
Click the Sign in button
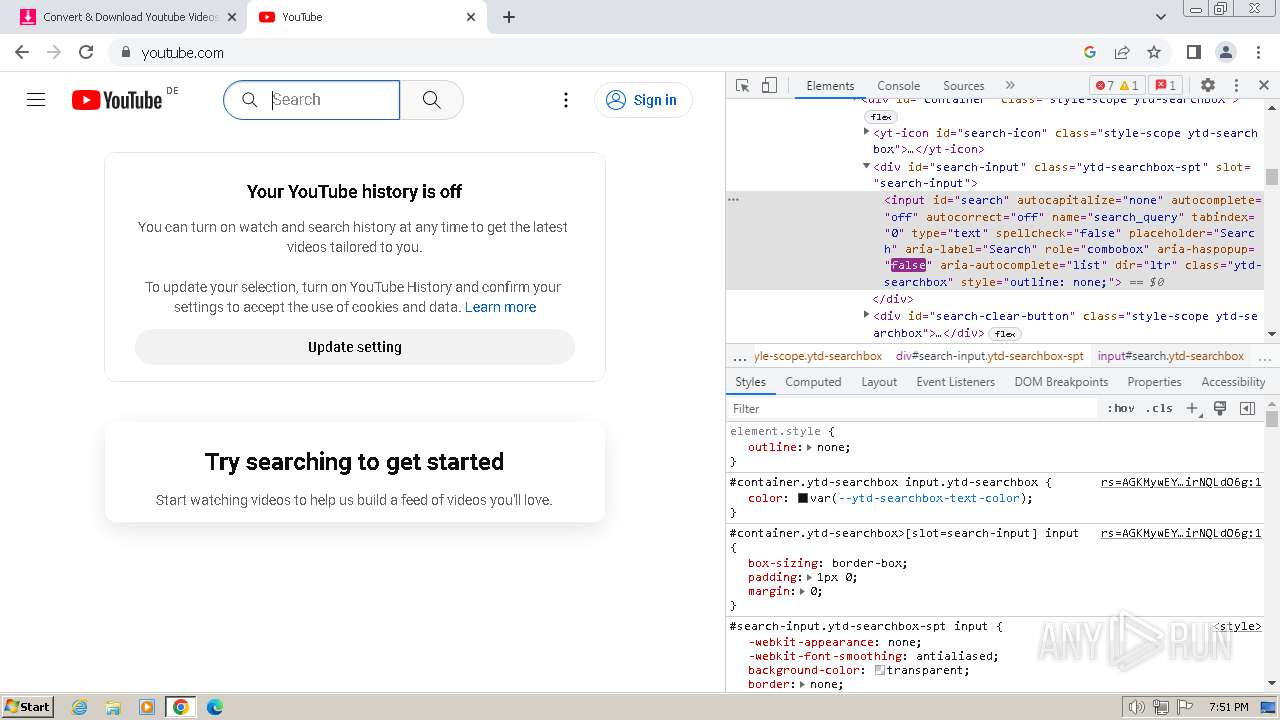pos(643,100)
